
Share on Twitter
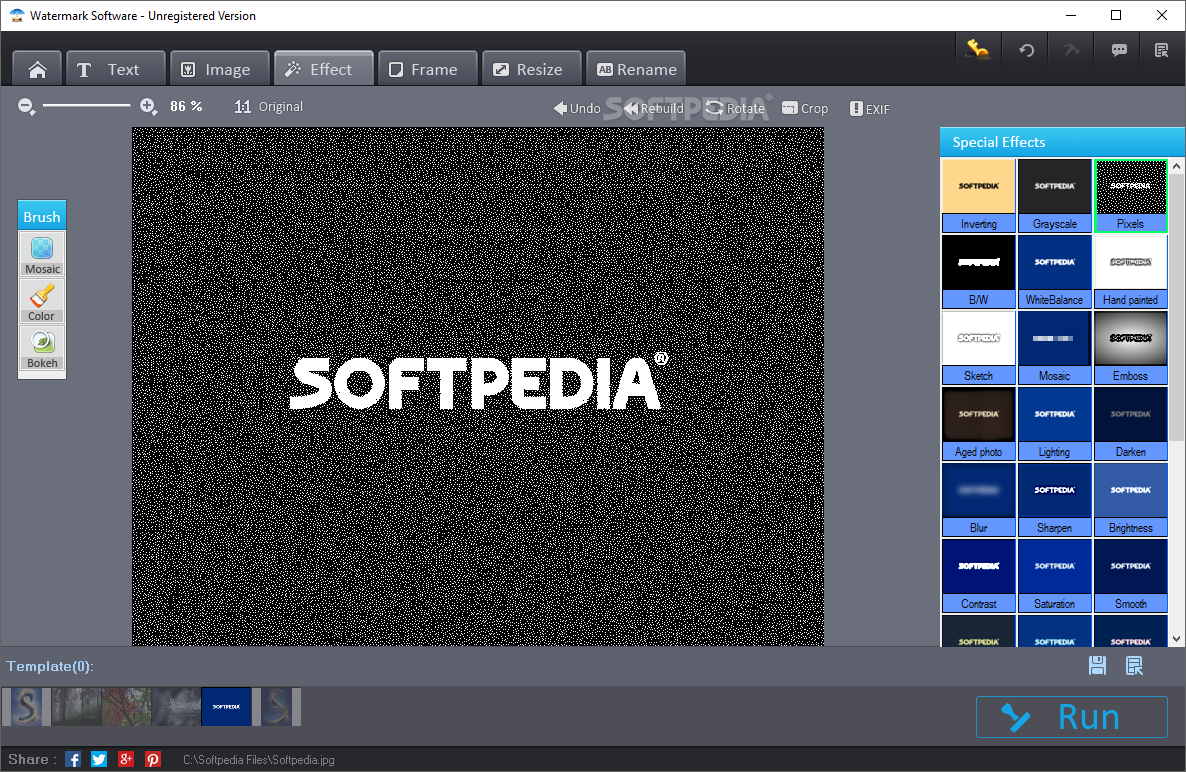[x=99, y=759]
